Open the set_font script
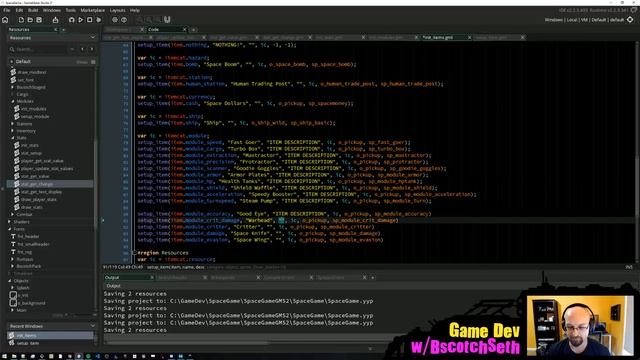Screen dimensions: 640x360 point(26,80)
